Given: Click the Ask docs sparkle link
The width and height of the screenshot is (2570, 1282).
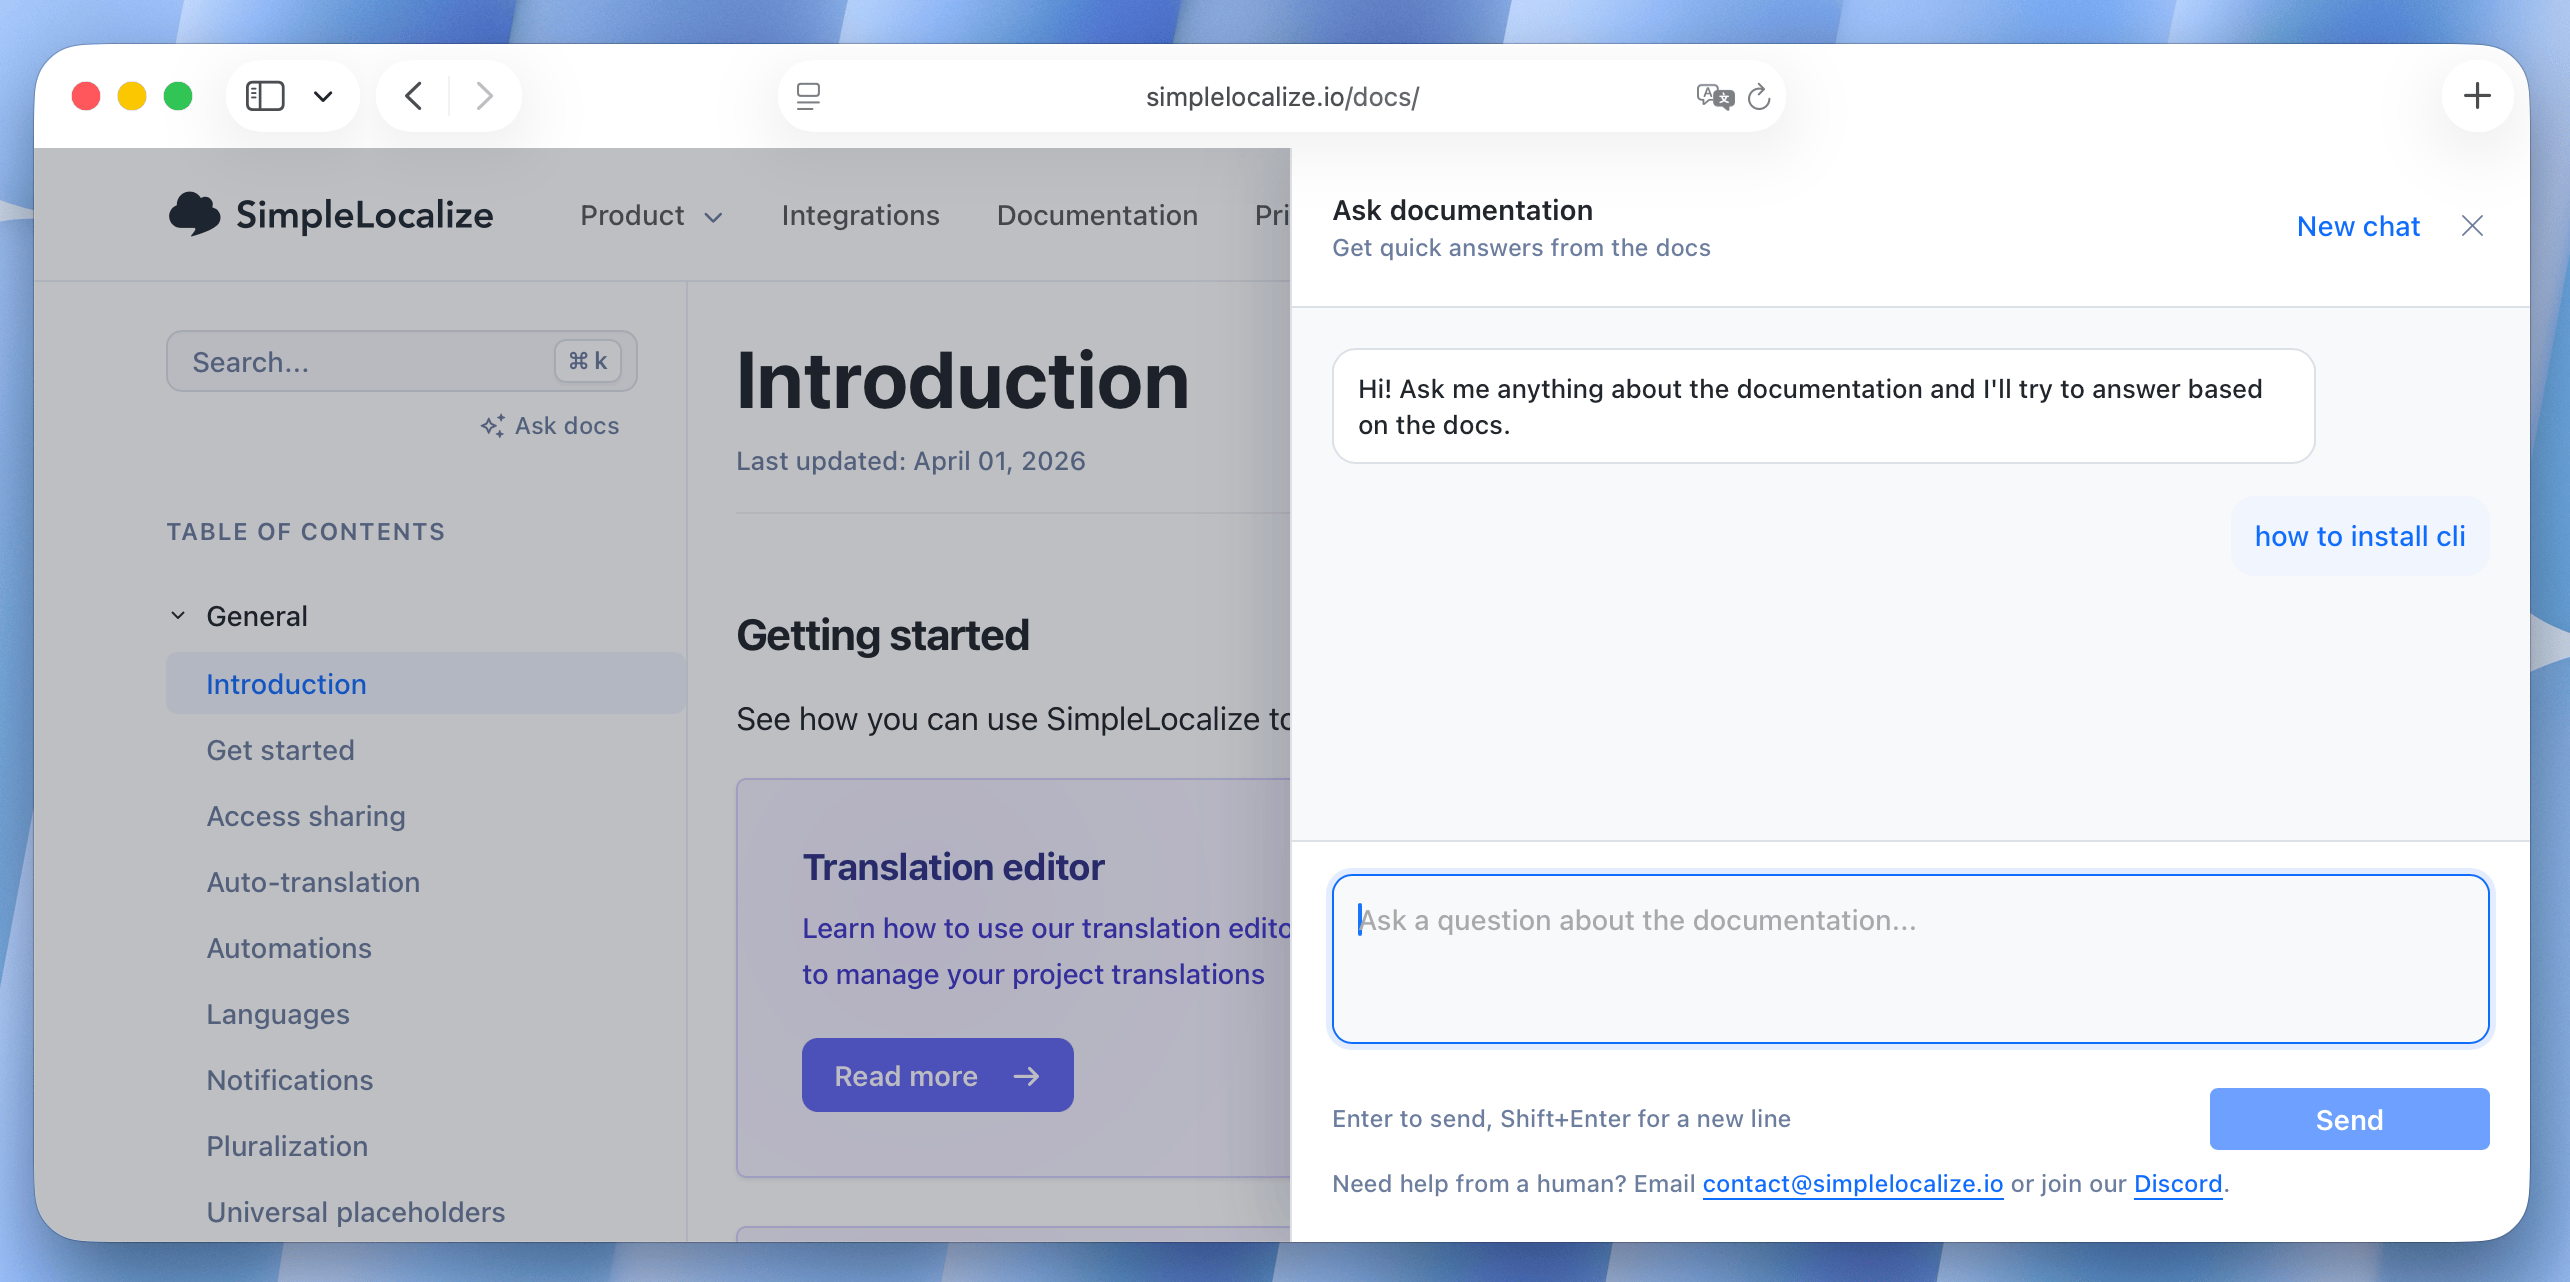Looking at the screenshot, I should point(549,426).
